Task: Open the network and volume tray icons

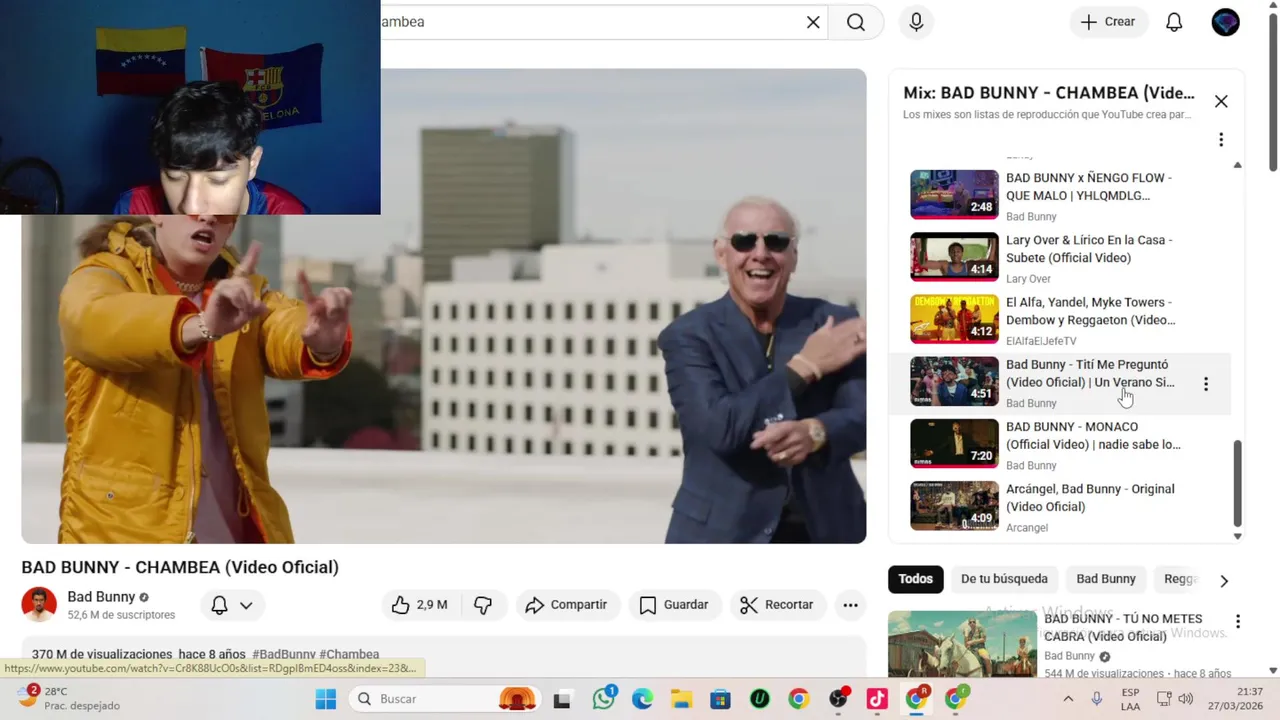Action: (x=1175, y=699)
